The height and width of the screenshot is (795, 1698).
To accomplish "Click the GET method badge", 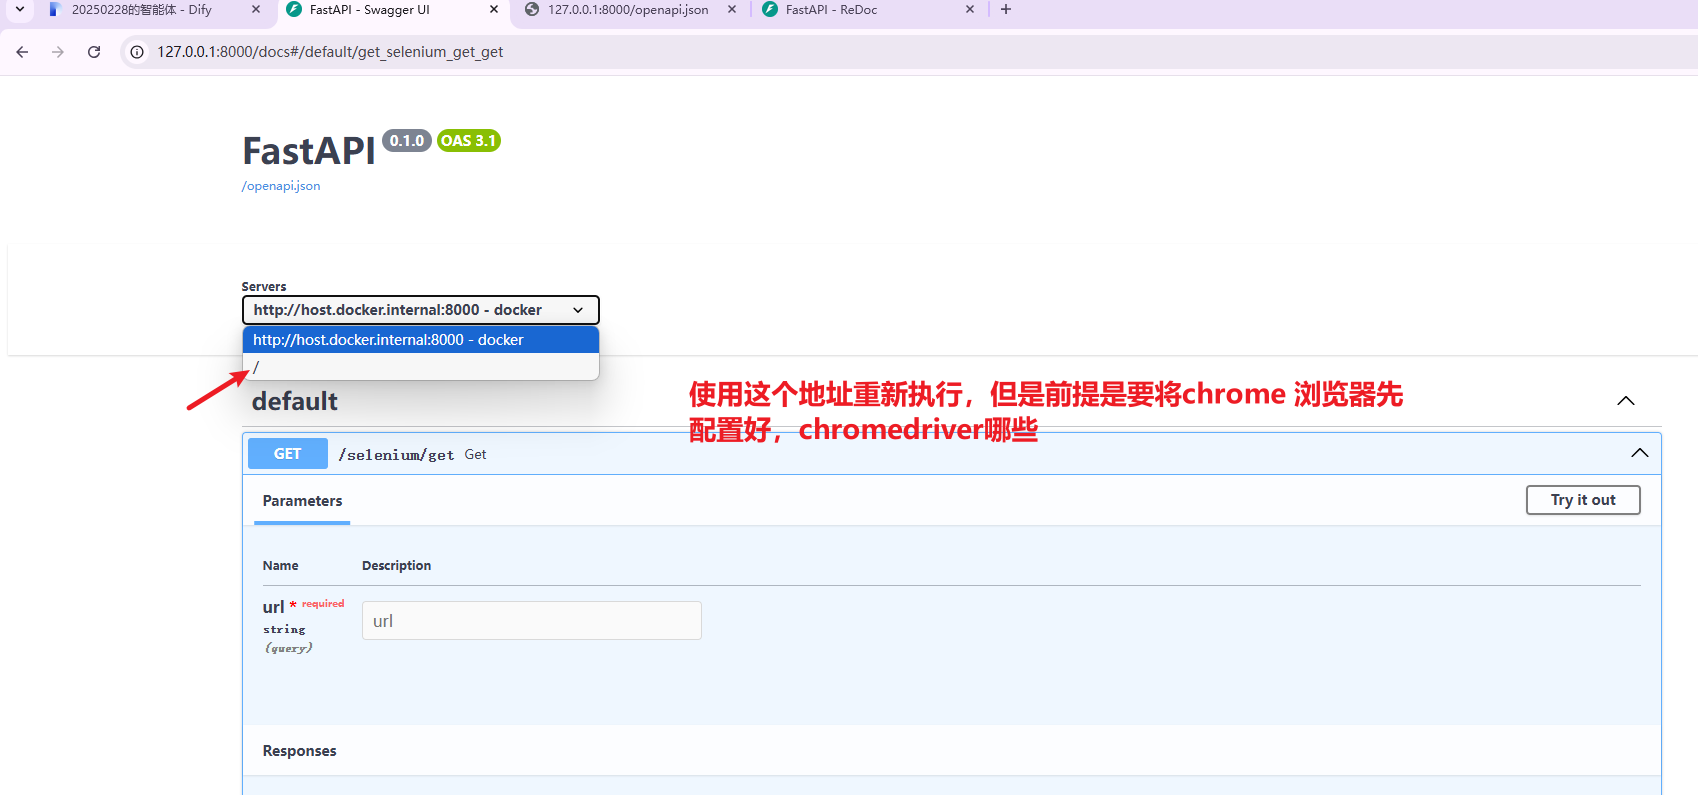I will (x=288, y=454).
